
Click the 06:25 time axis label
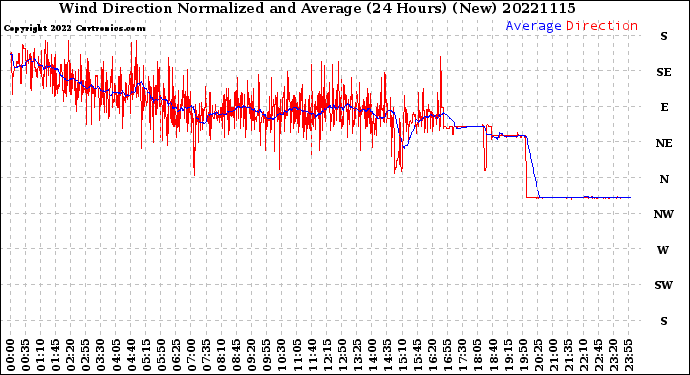[x=176, y=355]
